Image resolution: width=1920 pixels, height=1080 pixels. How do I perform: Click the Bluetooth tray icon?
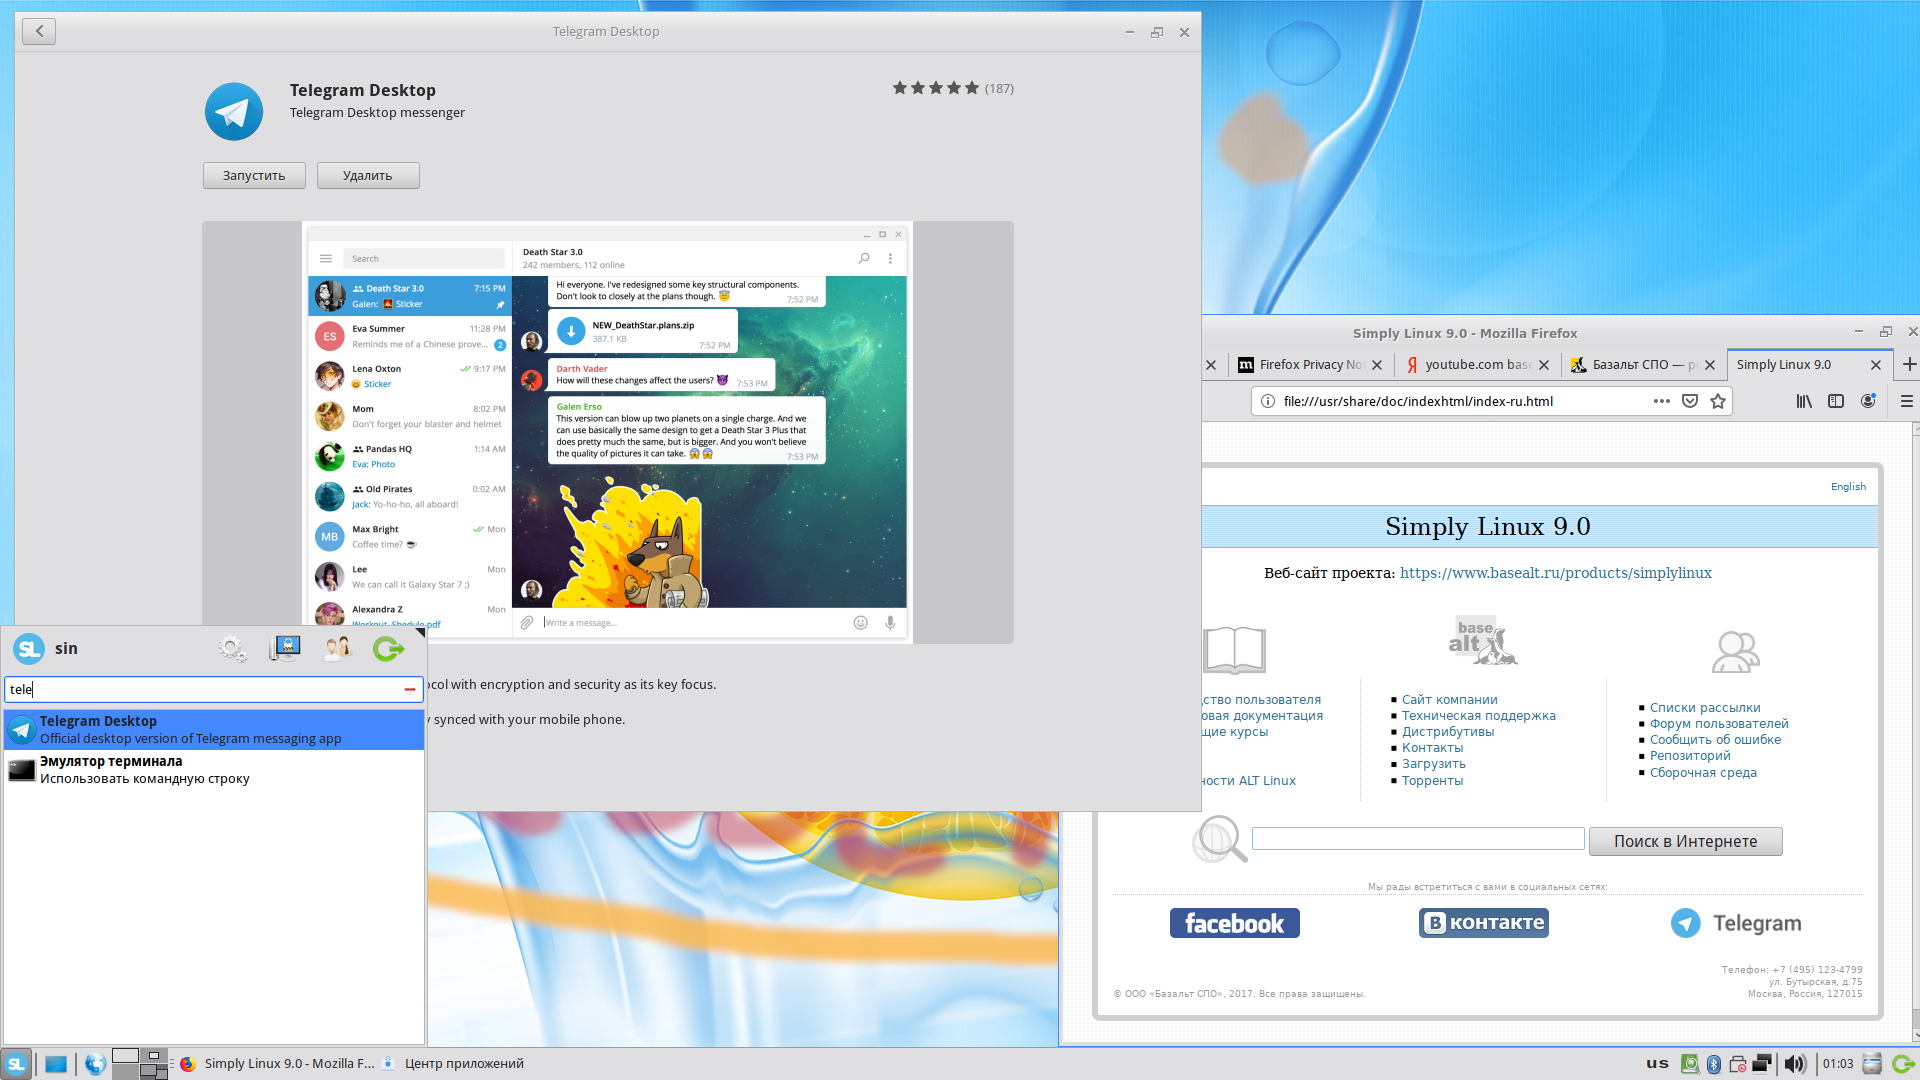point(1713,1064)
